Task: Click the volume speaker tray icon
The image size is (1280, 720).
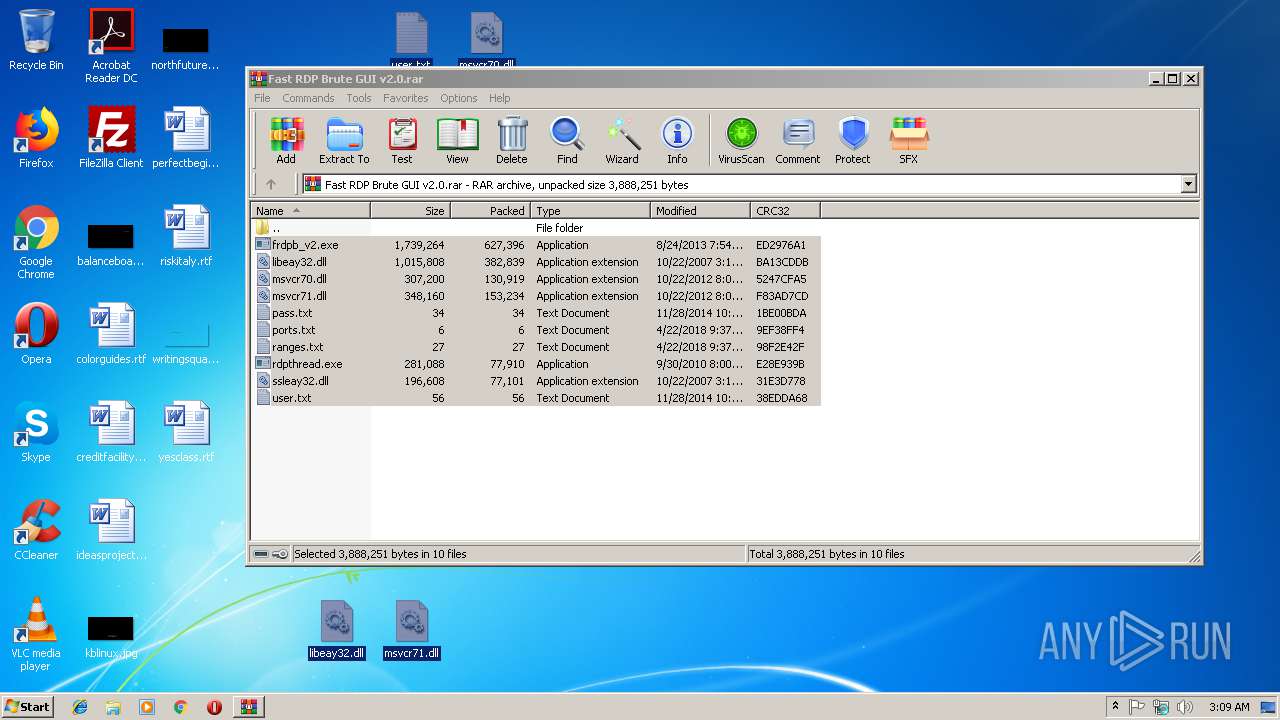Action: (x=1185, y=707)
